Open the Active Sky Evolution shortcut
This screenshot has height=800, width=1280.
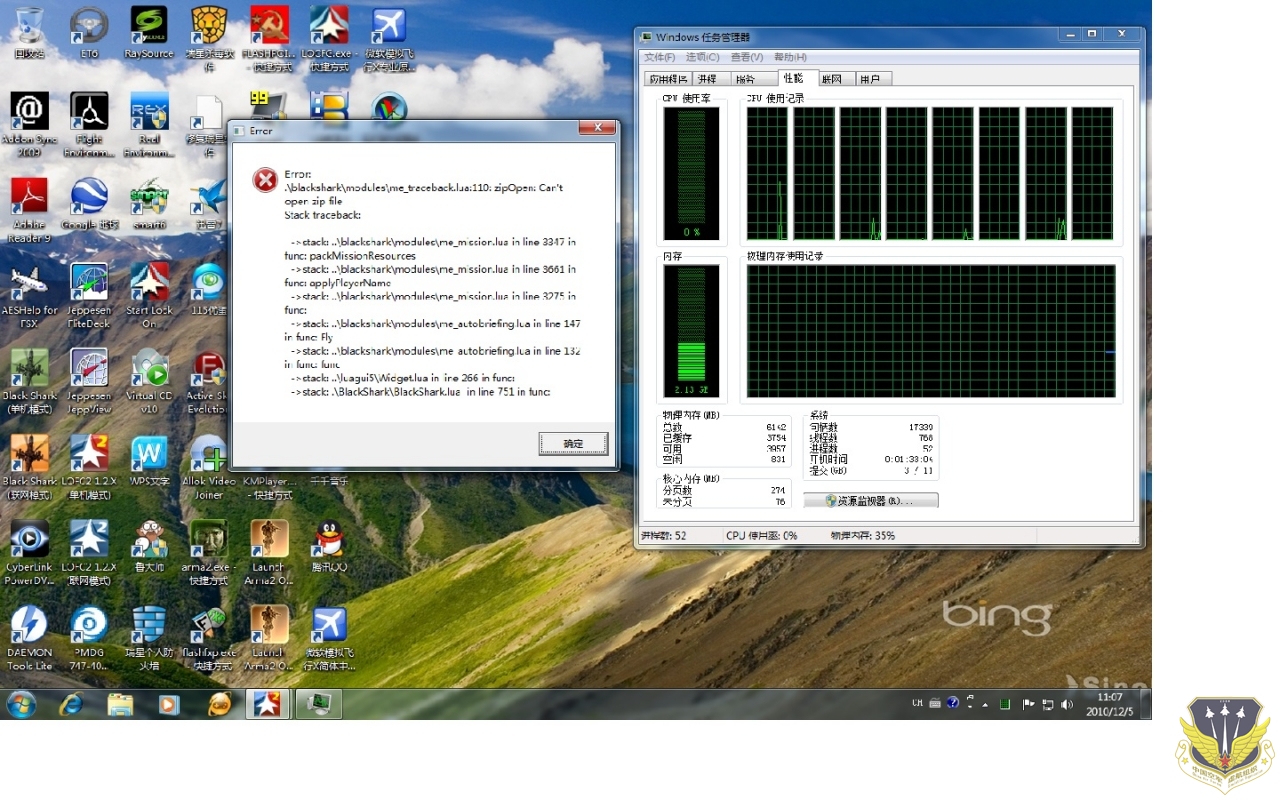point(209,380)
